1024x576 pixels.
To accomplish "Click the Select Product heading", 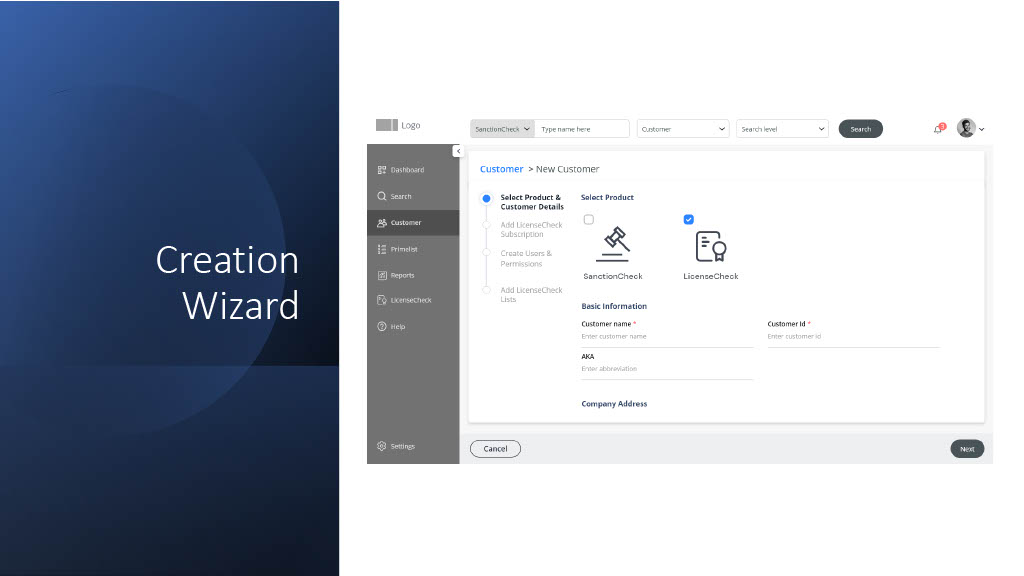I will (x=607, y=197).
